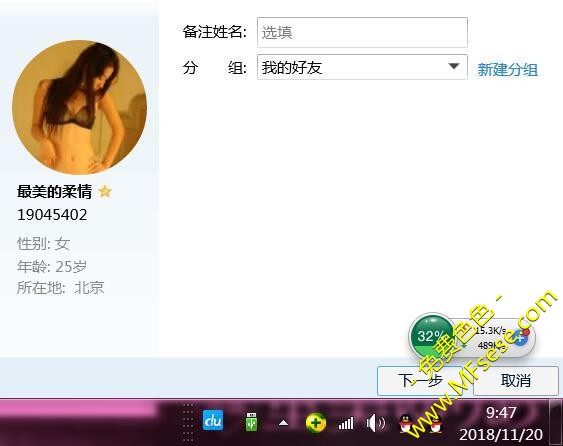Click the 取消 cancel button
The width and height of the screenshot is (563, 446).
click(x=516, y=381)
